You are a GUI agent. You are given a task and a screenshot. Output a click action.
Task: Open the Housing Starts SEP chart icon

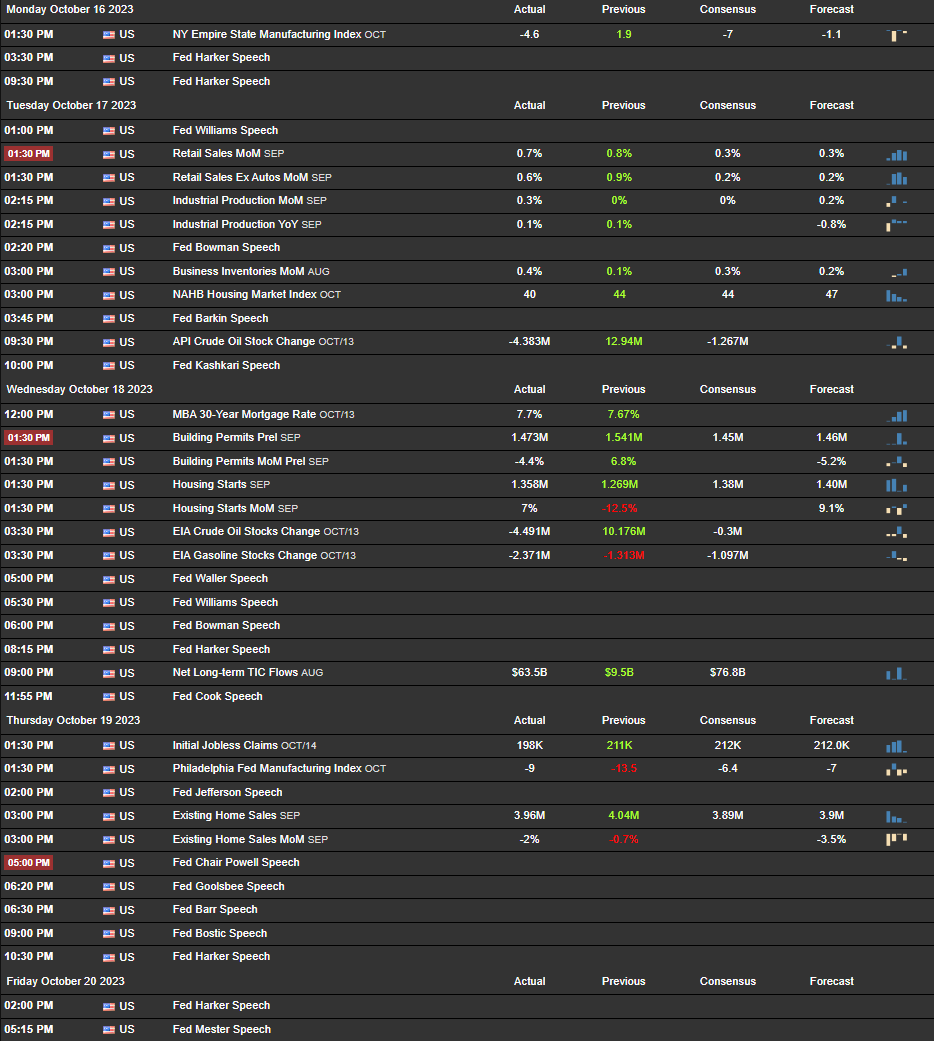[896, 485]
